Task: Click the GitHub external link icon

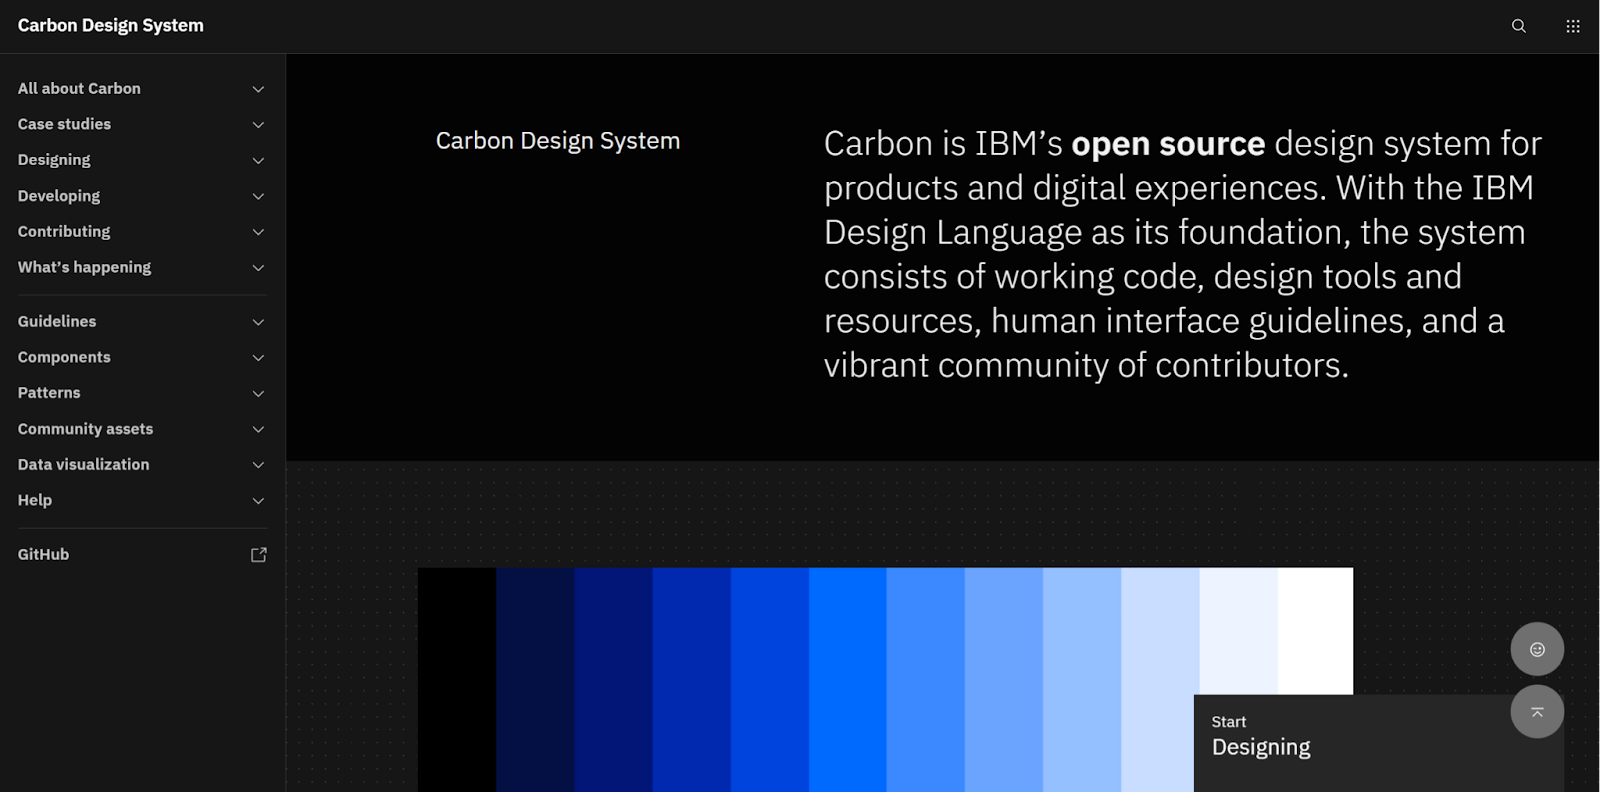Action: click(259, 555)
